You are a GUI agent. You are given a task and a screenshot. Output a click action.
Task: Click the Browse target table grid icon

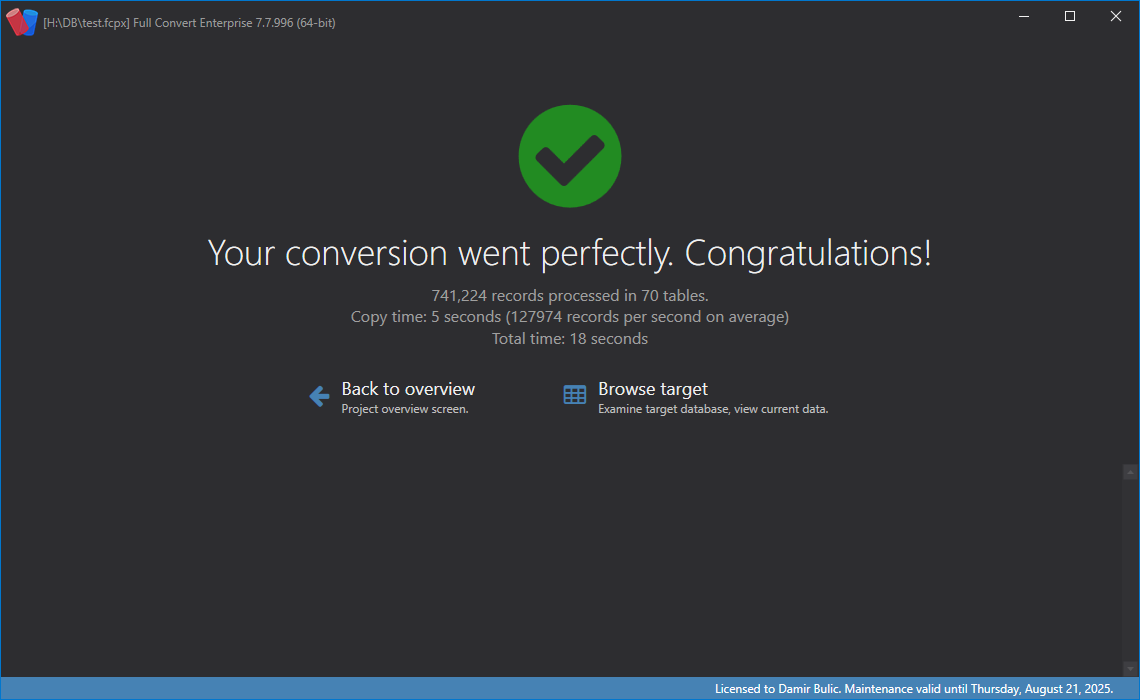coord(575,395)
